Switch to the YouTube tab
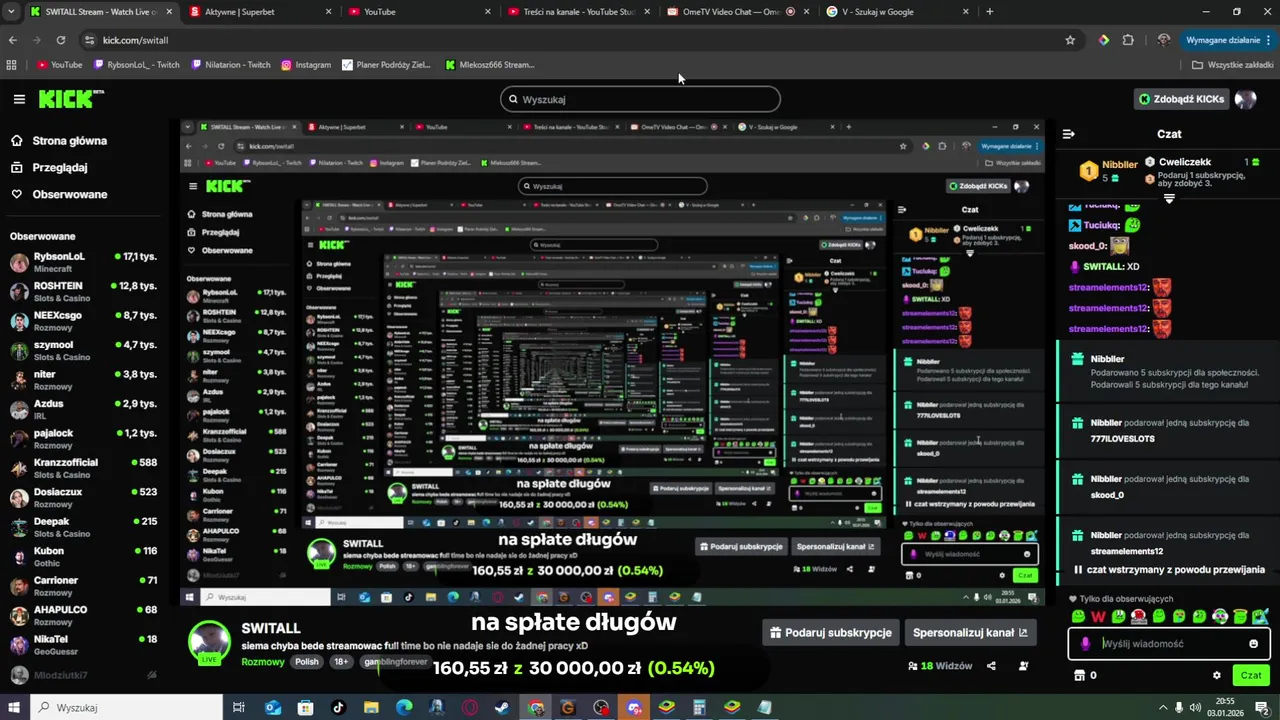1280x720 pixels. point(418,12)
